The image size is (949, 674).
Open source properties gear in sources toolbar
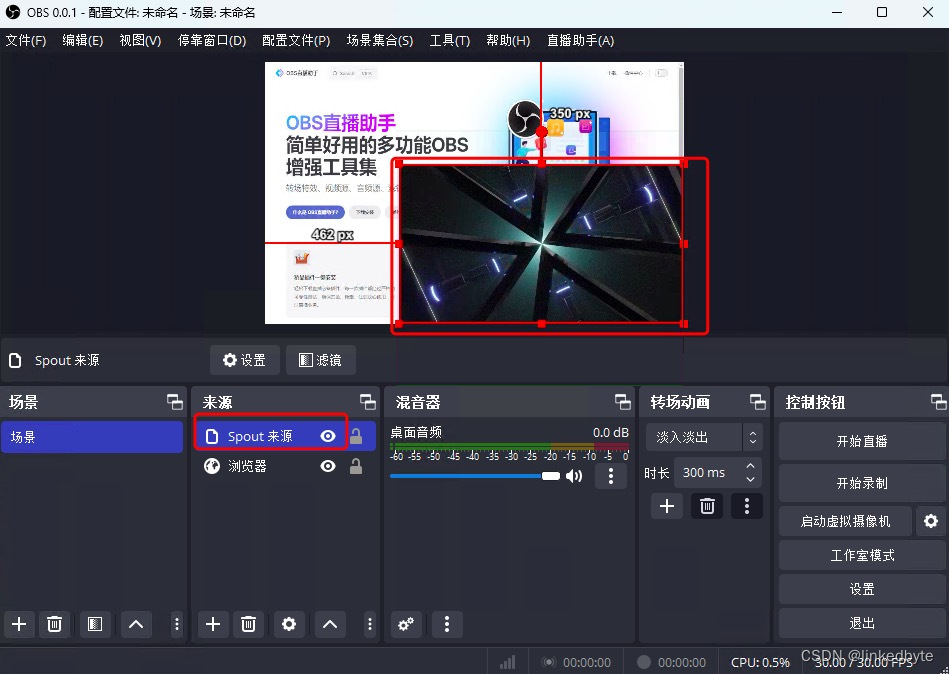[289, 624]
